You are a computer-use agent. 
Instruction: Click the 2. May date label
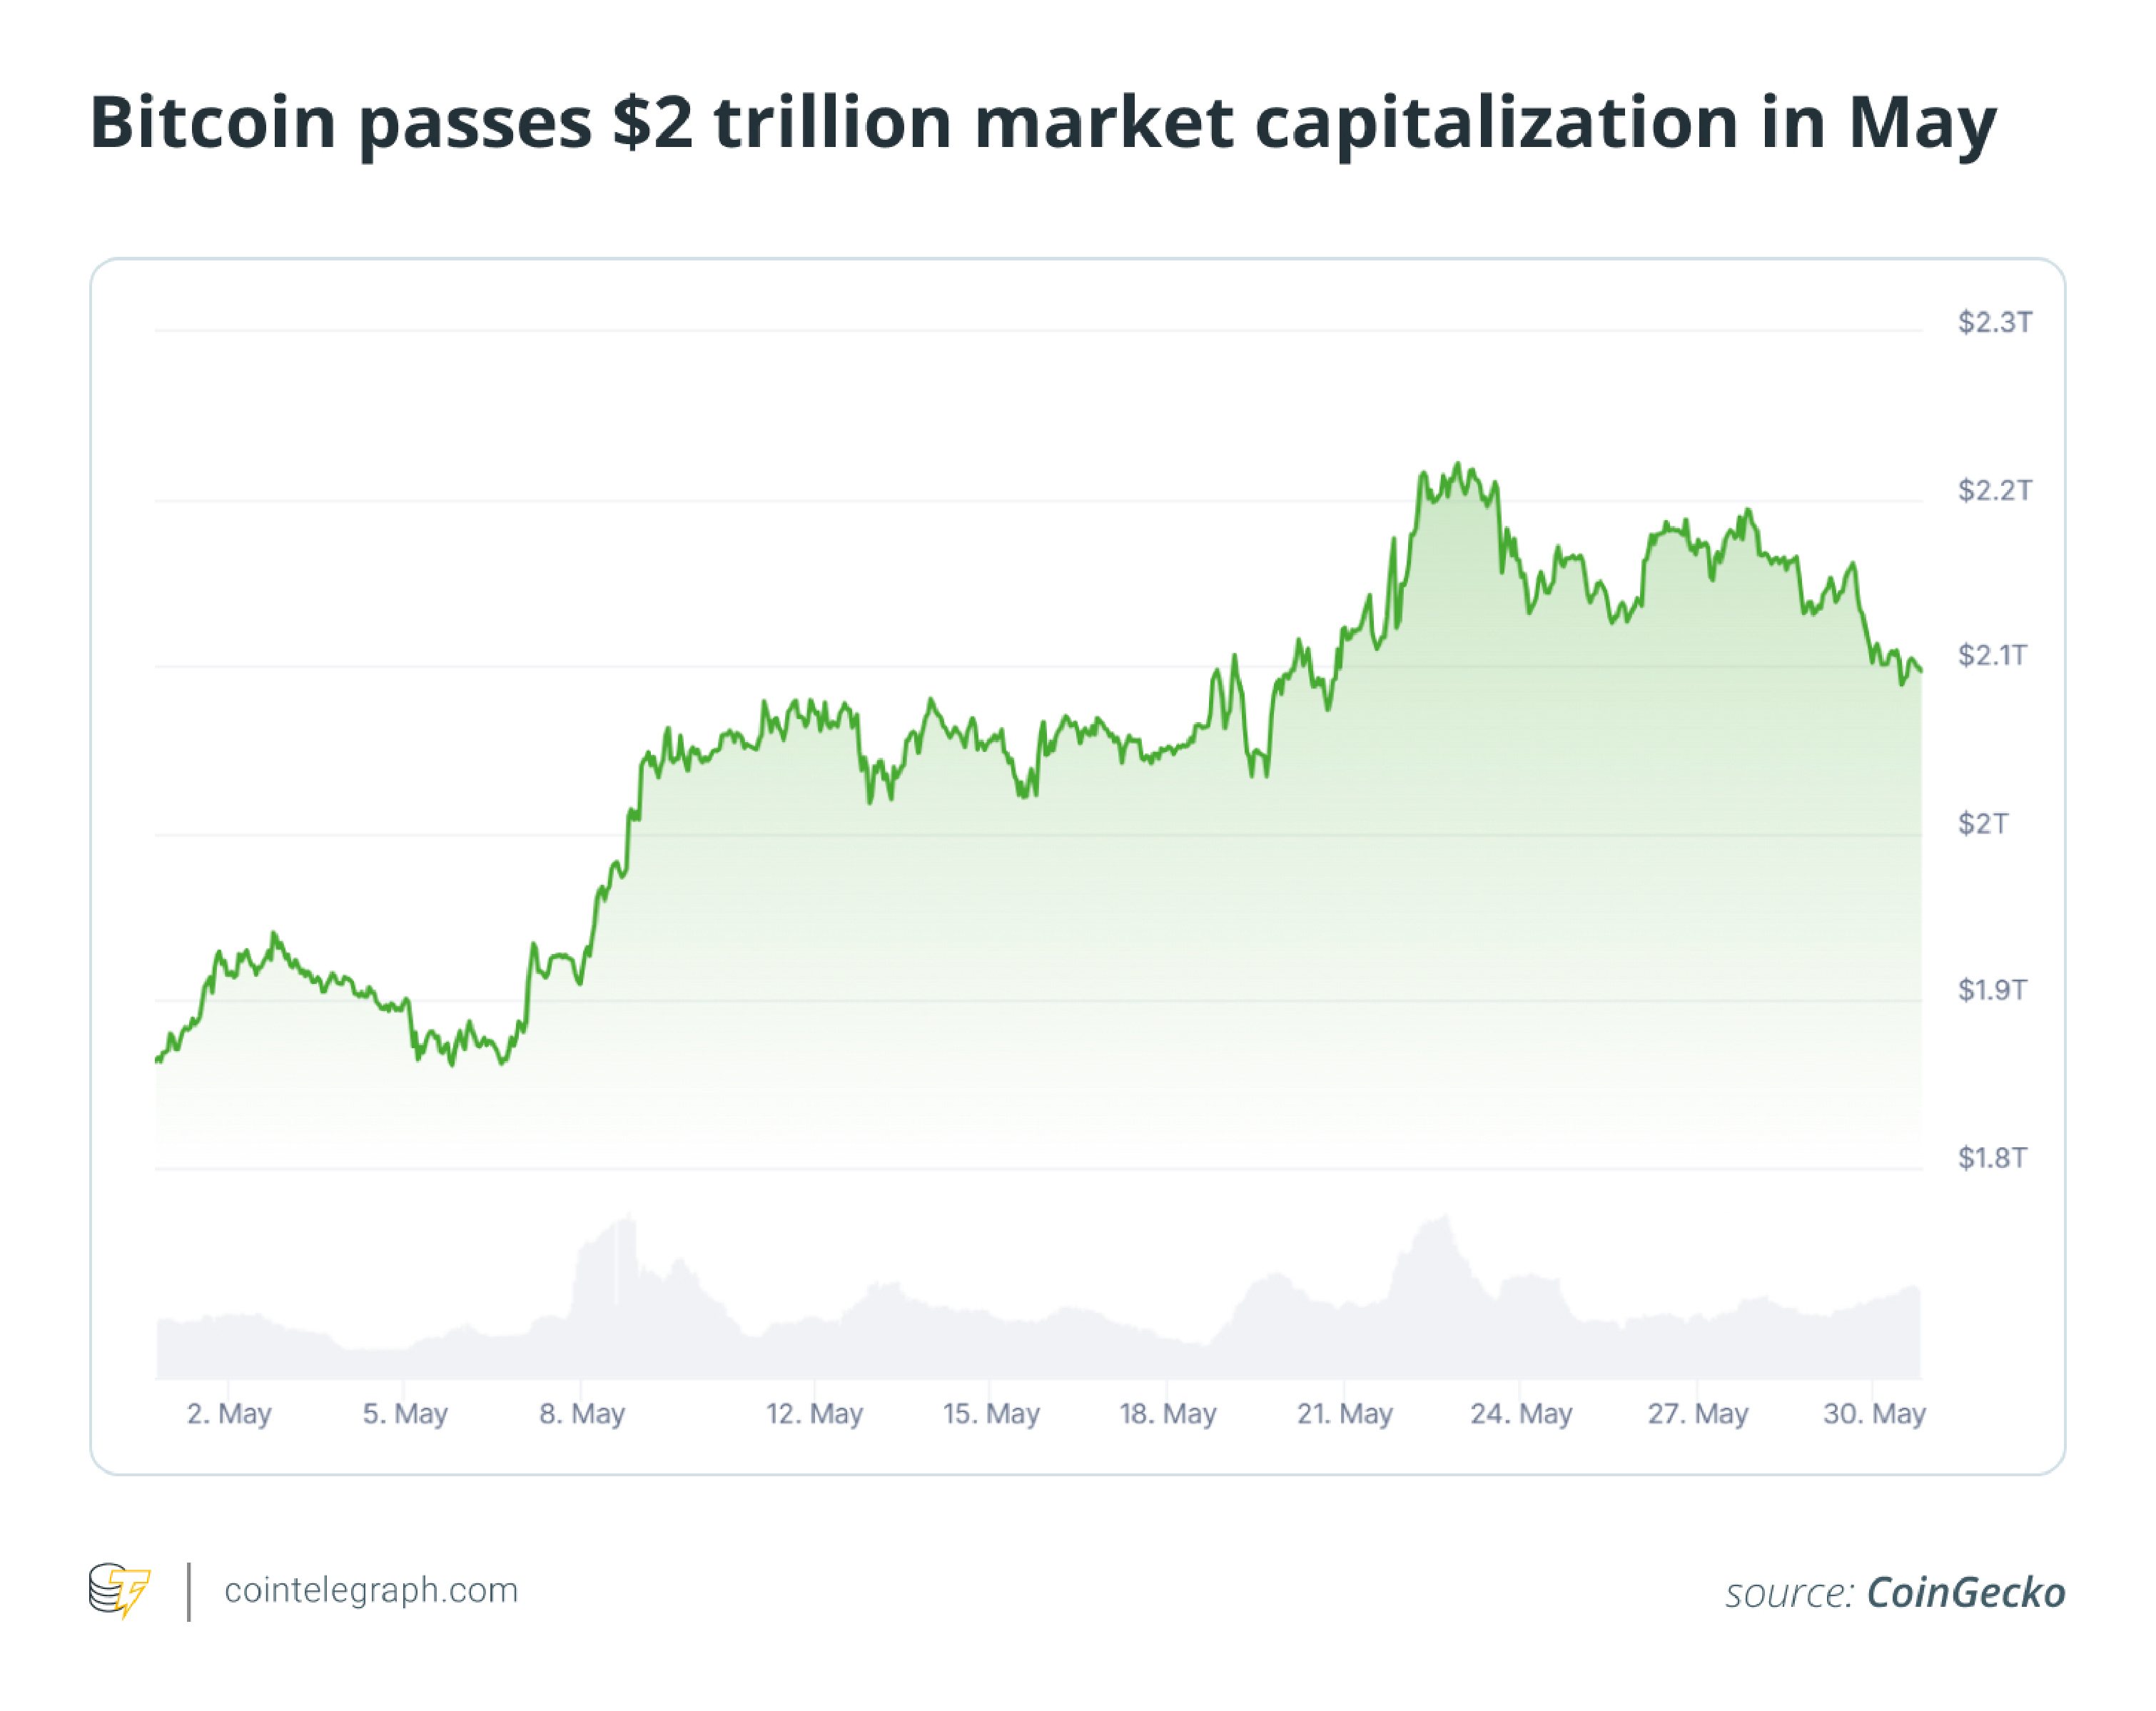coord(229,1413)
